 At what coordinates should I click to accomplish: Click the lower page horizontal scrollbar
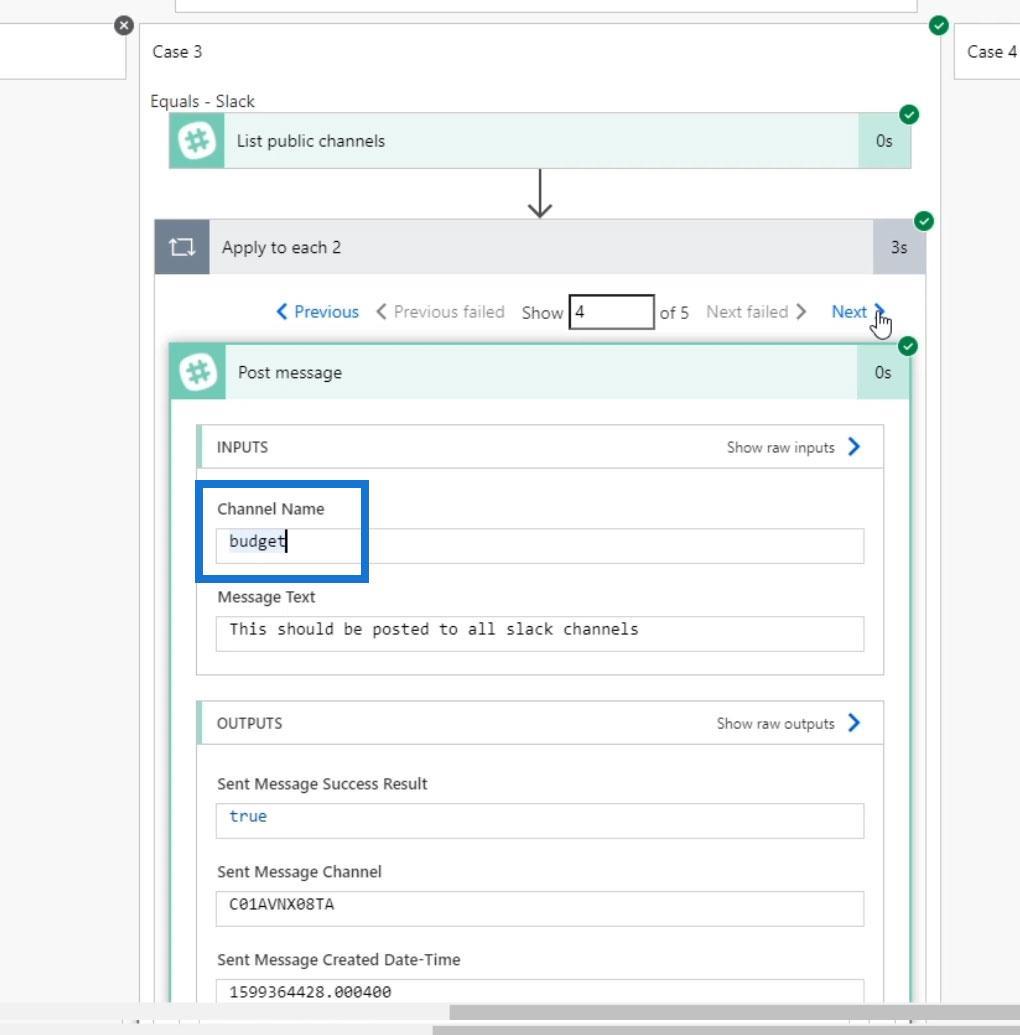pos(726,1030)
